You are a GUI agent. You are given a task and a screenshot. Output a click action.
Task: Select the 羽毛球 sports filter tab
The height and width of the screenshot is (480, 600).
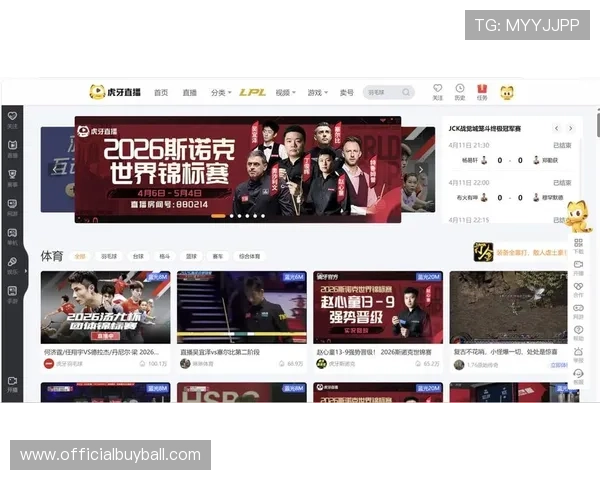click(x=109, y=256)
